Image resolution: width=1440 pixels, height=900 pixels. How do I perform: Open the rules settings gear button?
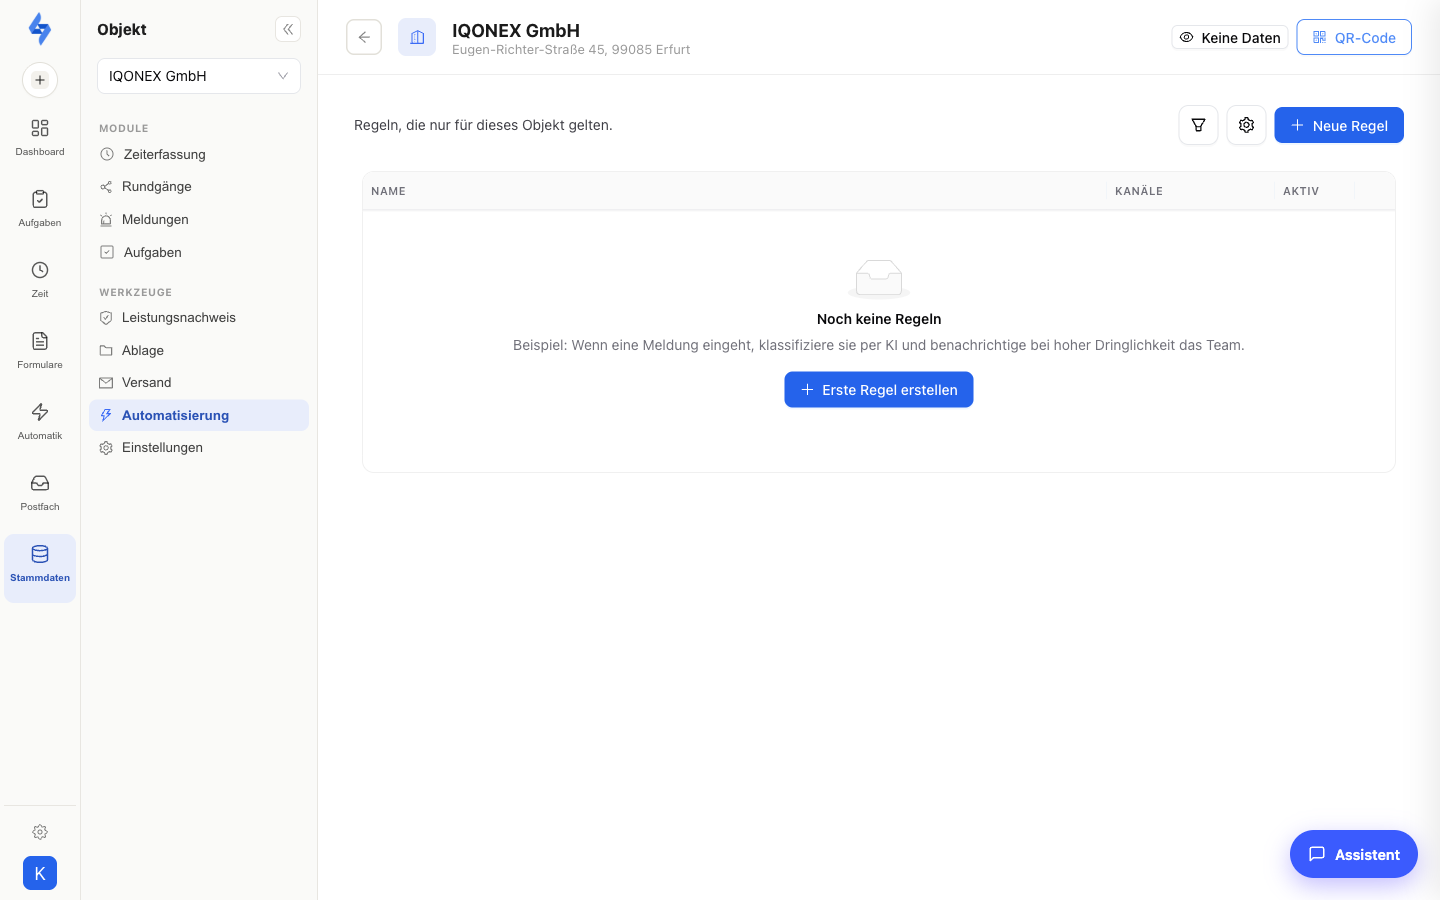click(x=1246, y=125)
